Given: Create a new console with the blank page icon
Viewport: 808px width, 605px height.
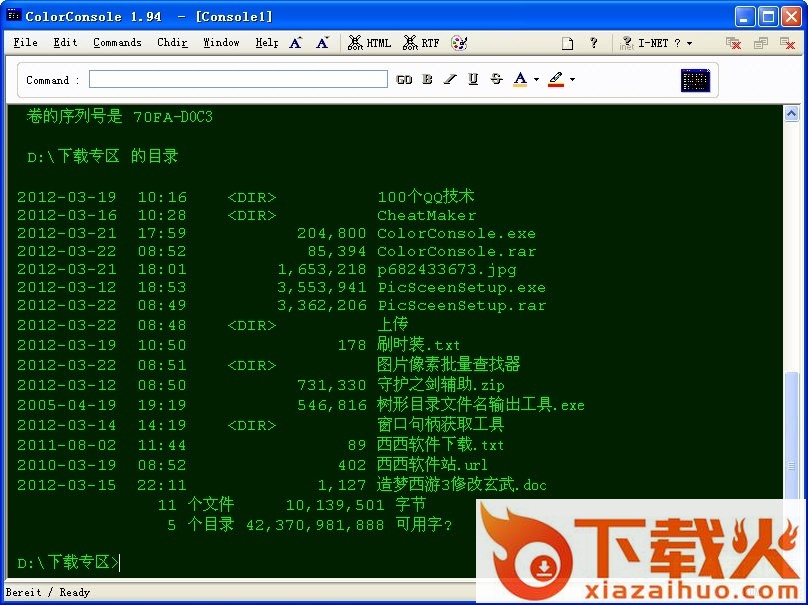Looking at the screenshot, I should [x=567, y=43].
